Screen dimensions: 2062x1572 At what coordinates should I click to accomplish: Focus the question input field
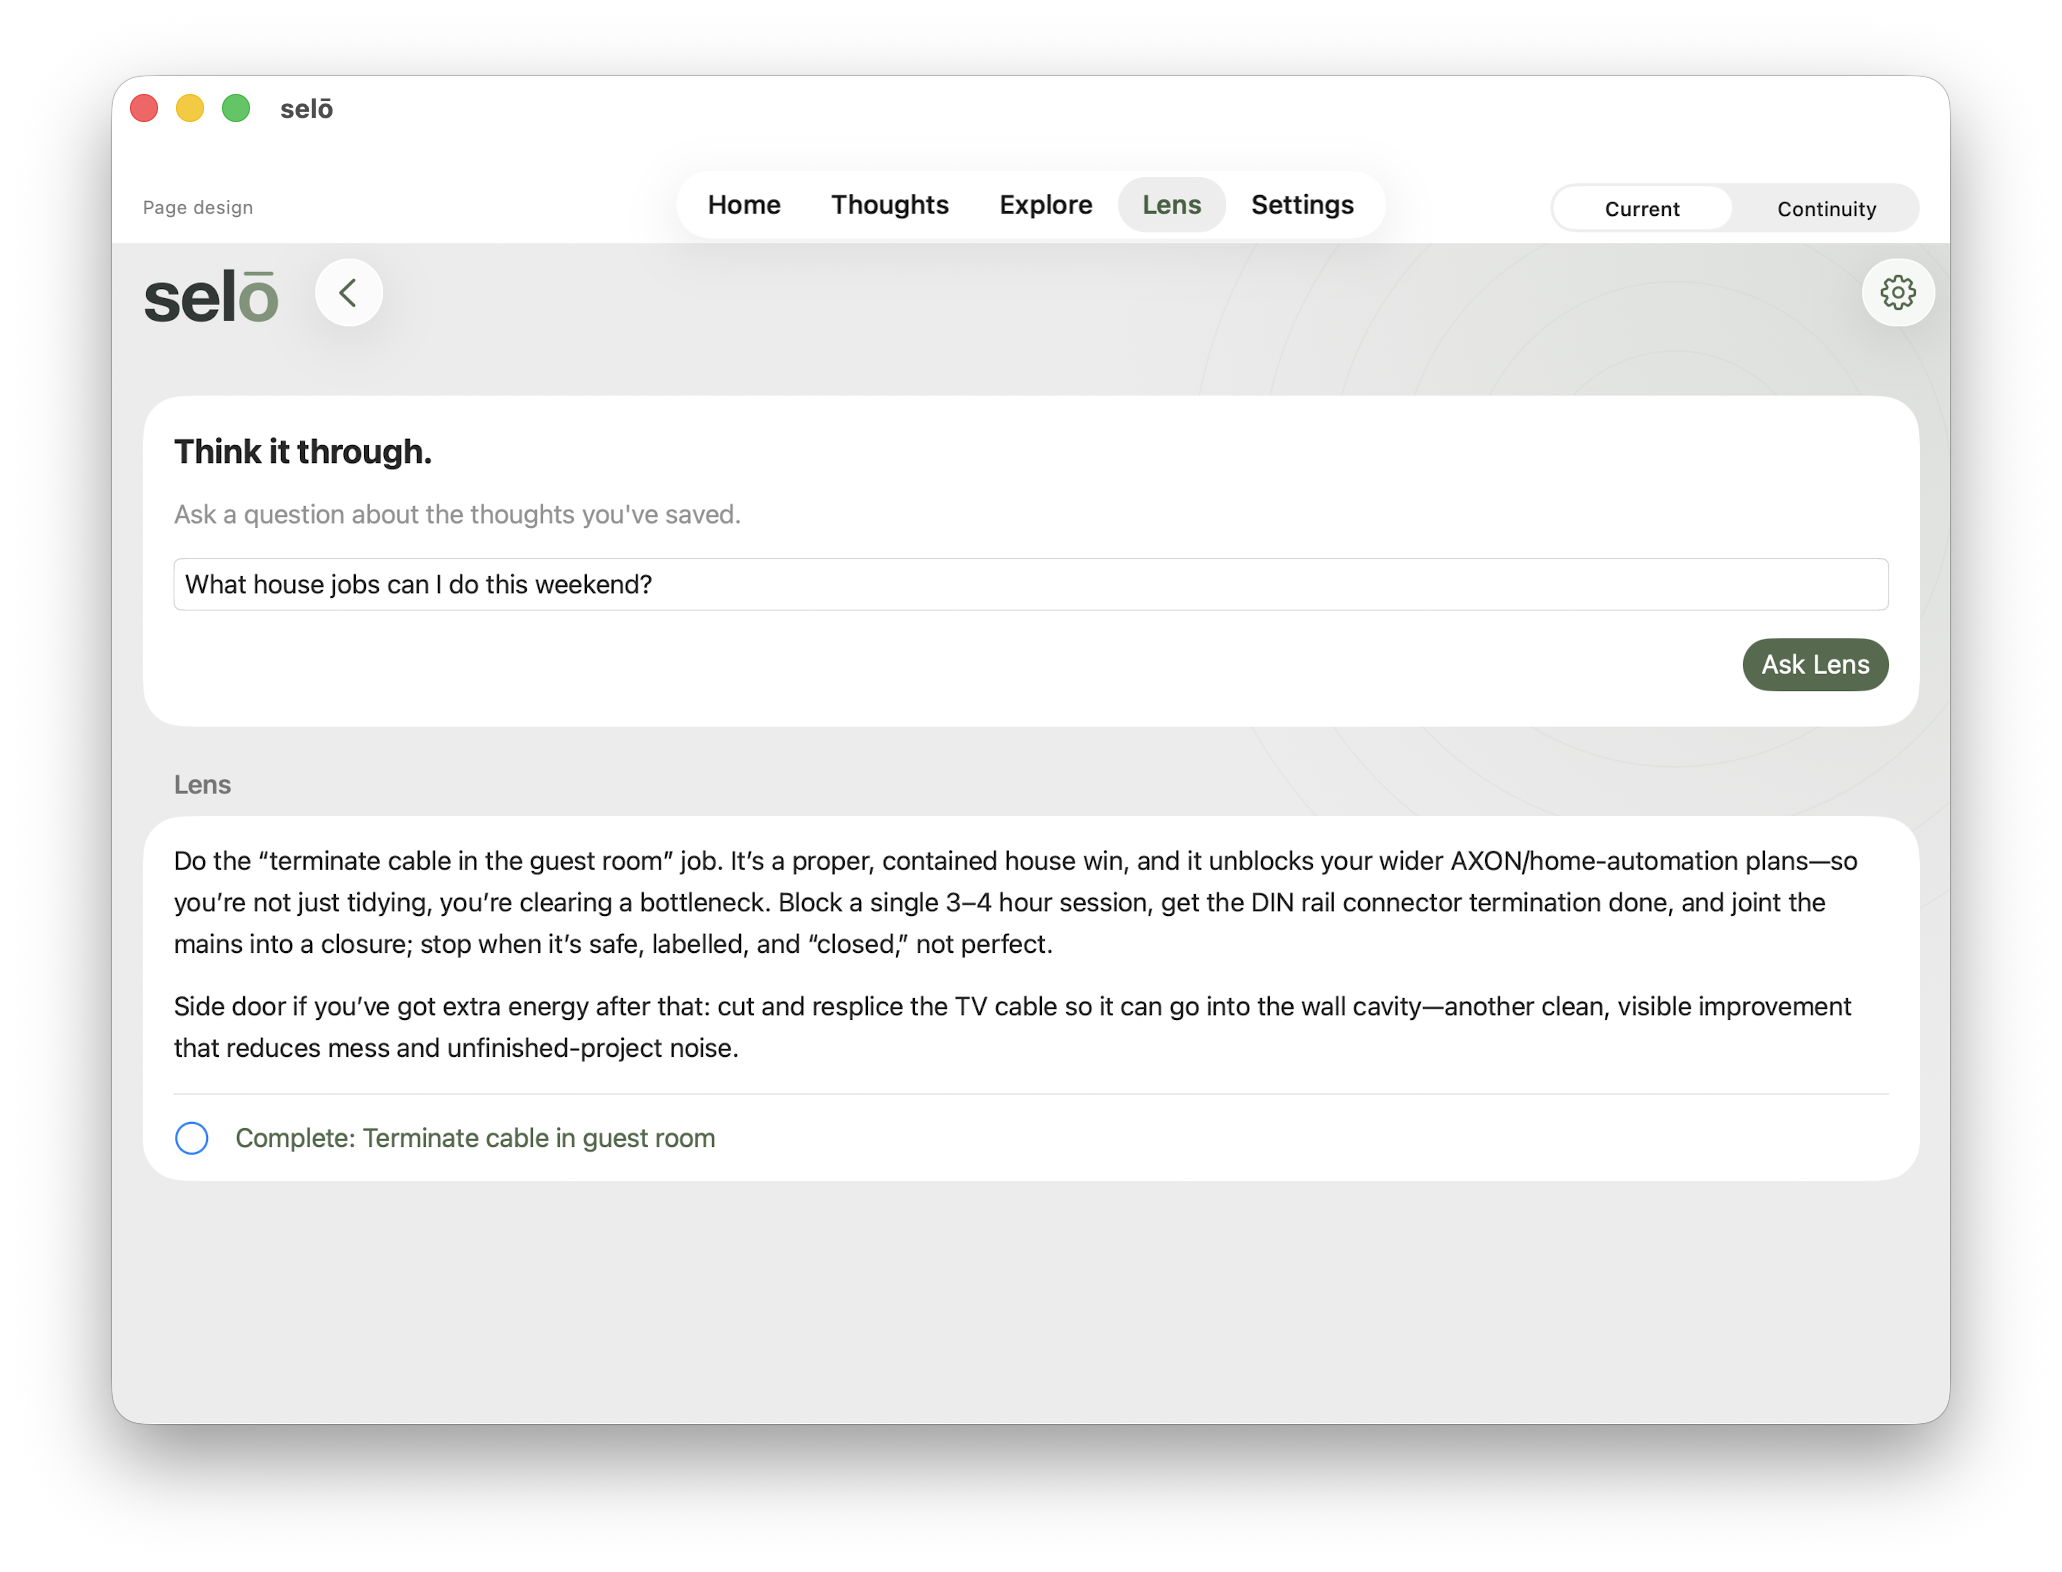[x=1030, y=584]
